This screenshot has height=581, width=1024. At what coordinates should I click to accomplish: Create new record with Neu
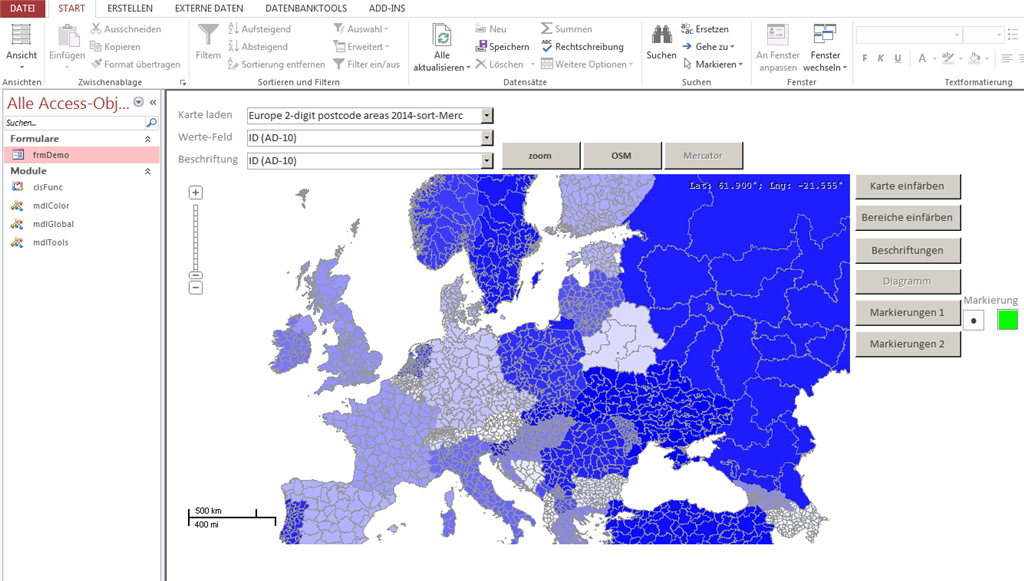tap(490, 29)
